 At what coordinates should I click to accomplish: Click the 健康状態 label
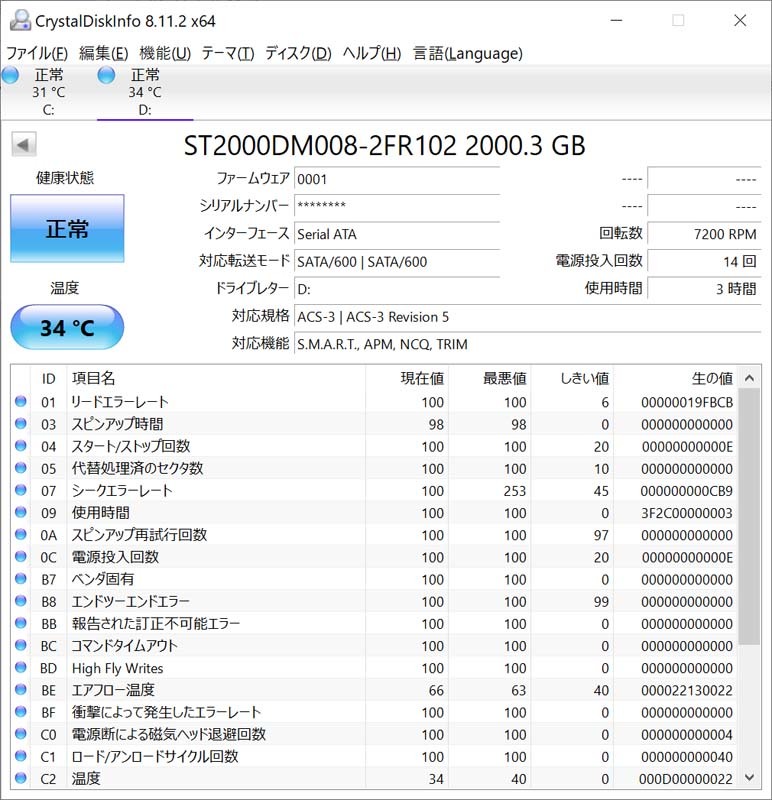[65, 178]
